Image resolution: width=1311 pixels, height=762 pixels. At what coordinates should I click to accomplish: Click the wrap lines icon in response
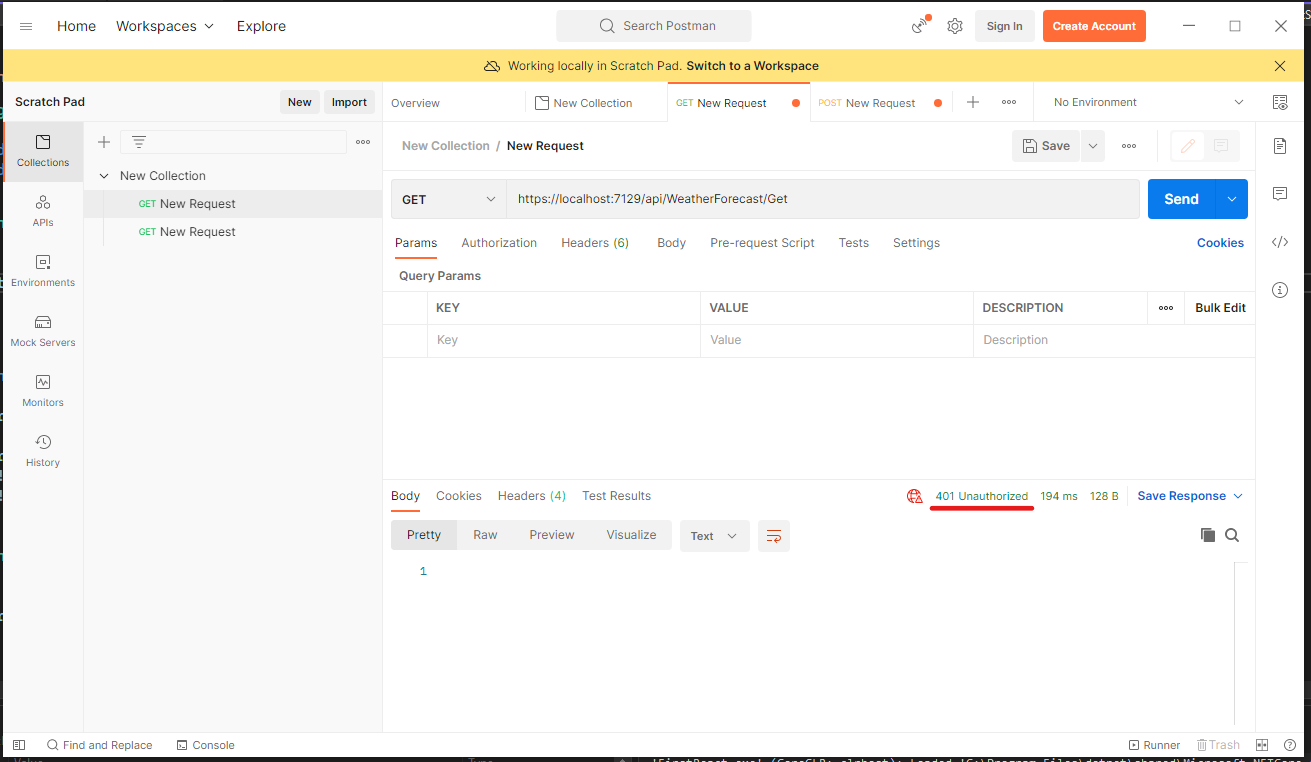point(774,536)
